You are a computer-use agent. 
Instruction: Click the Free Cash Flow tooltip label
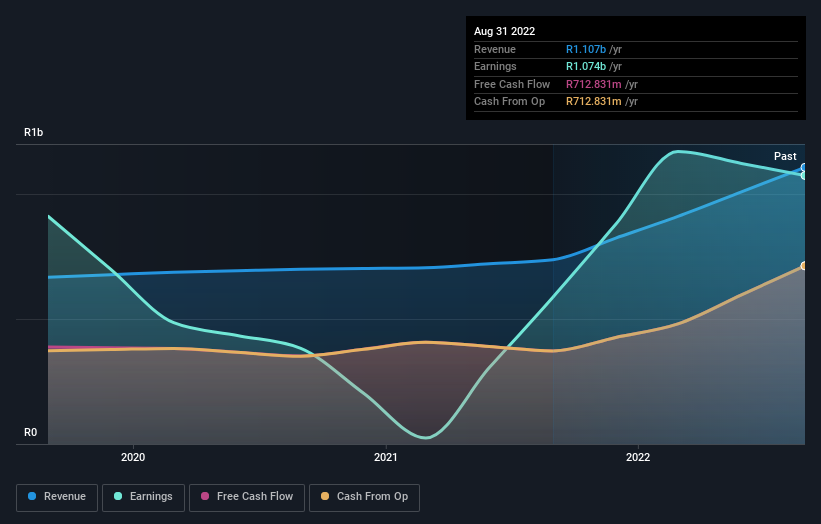point(512,84)
